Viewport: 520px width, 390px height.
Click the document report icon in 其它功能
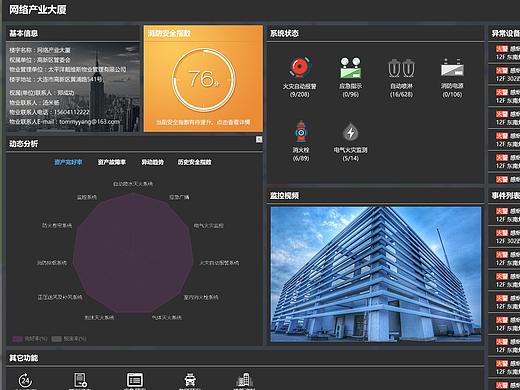tap(80, 380)
